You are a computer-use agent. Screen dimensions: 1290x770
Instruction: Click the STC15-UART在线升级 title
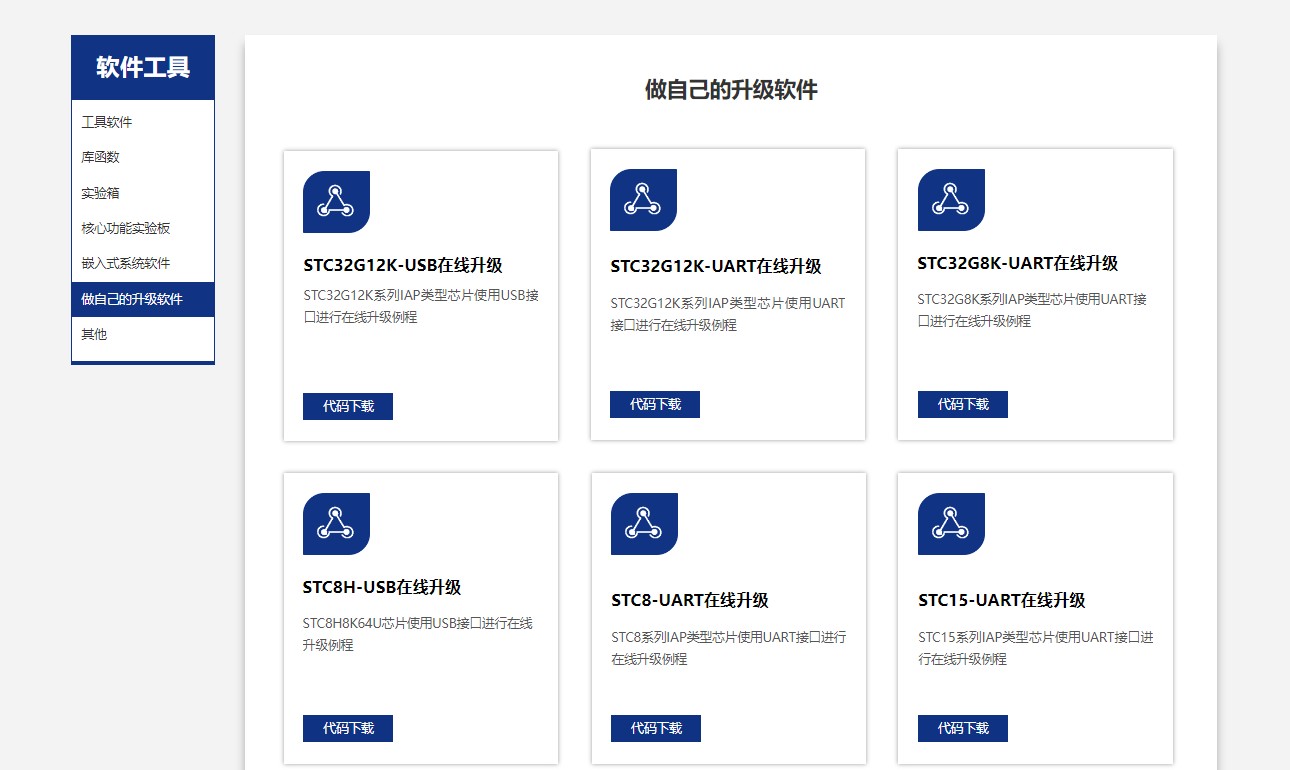click(1002, 601)
